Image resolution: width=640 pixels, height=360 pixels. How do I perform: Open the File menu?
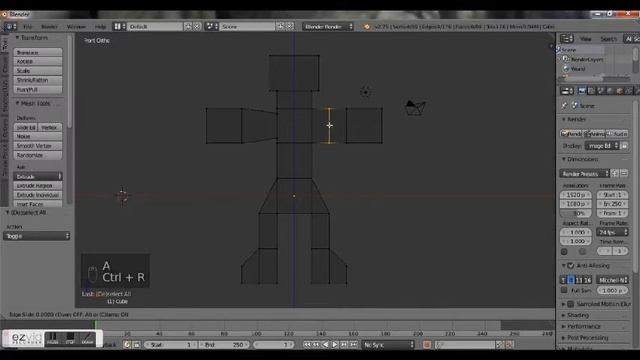point(27,27)
